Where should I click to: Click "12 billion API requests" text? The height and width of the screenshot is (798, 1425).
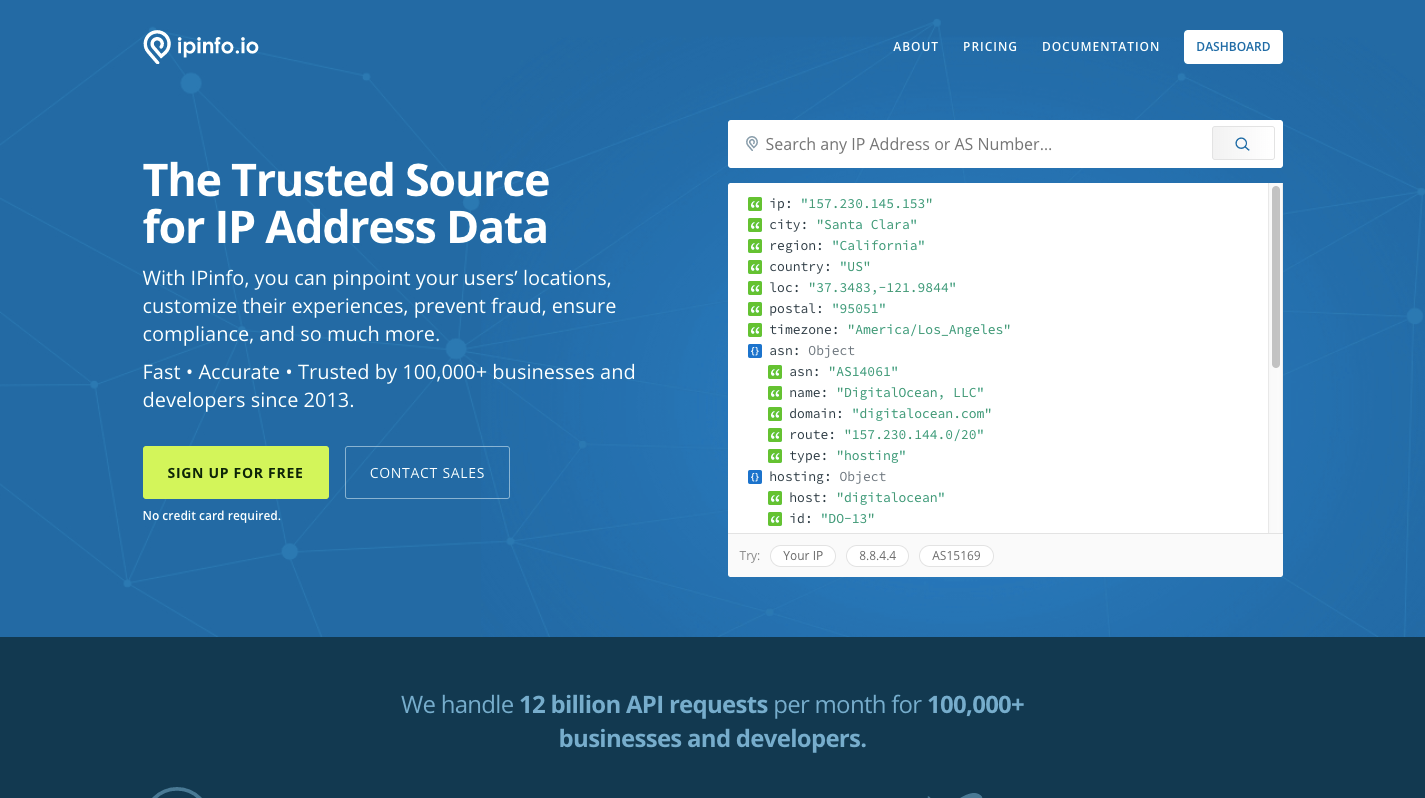coord(644,705)
